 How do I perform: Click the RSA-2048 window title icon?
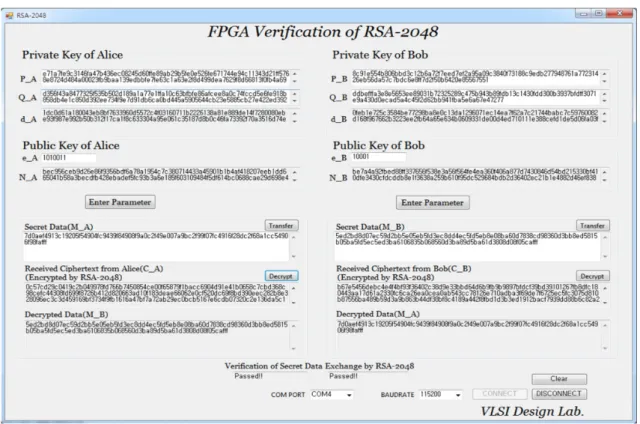(x=9, y=16)
